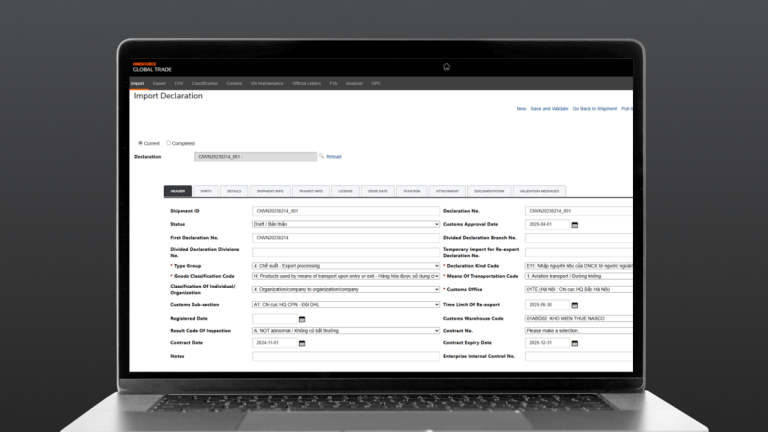Open Customs Approval Date calendar picker
768x432 pixels.
(x=575, y=225)
